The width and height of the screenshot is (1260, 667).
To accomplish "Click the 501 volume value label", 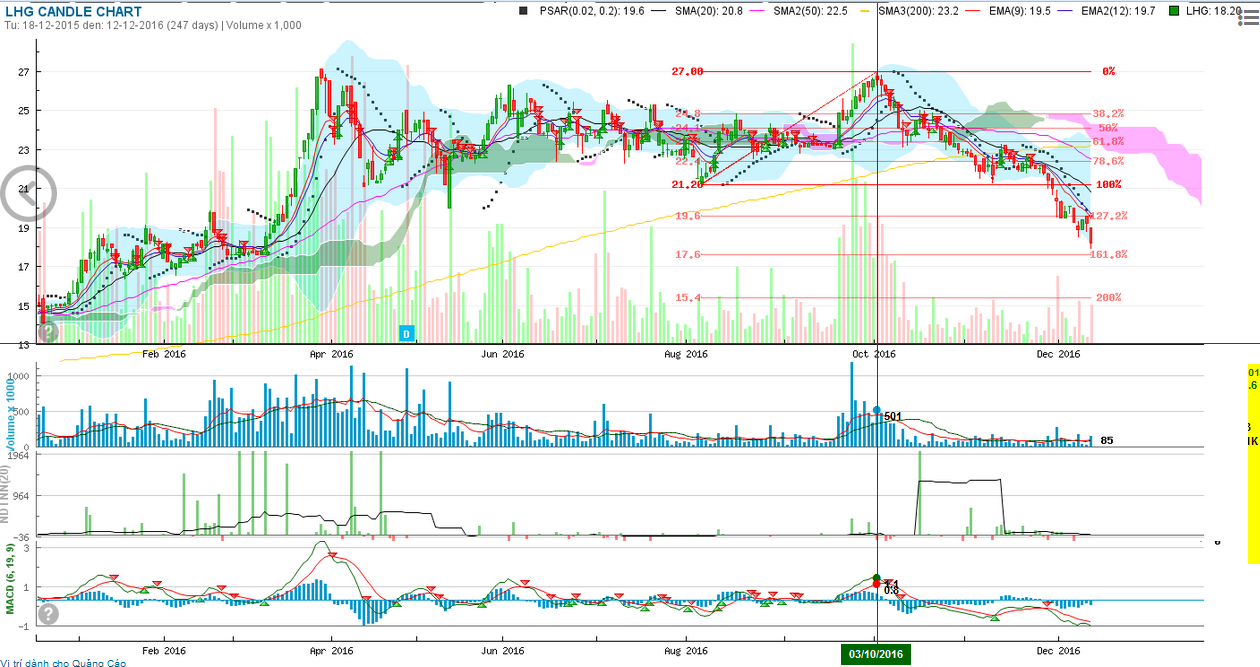I will coord(893,416).
